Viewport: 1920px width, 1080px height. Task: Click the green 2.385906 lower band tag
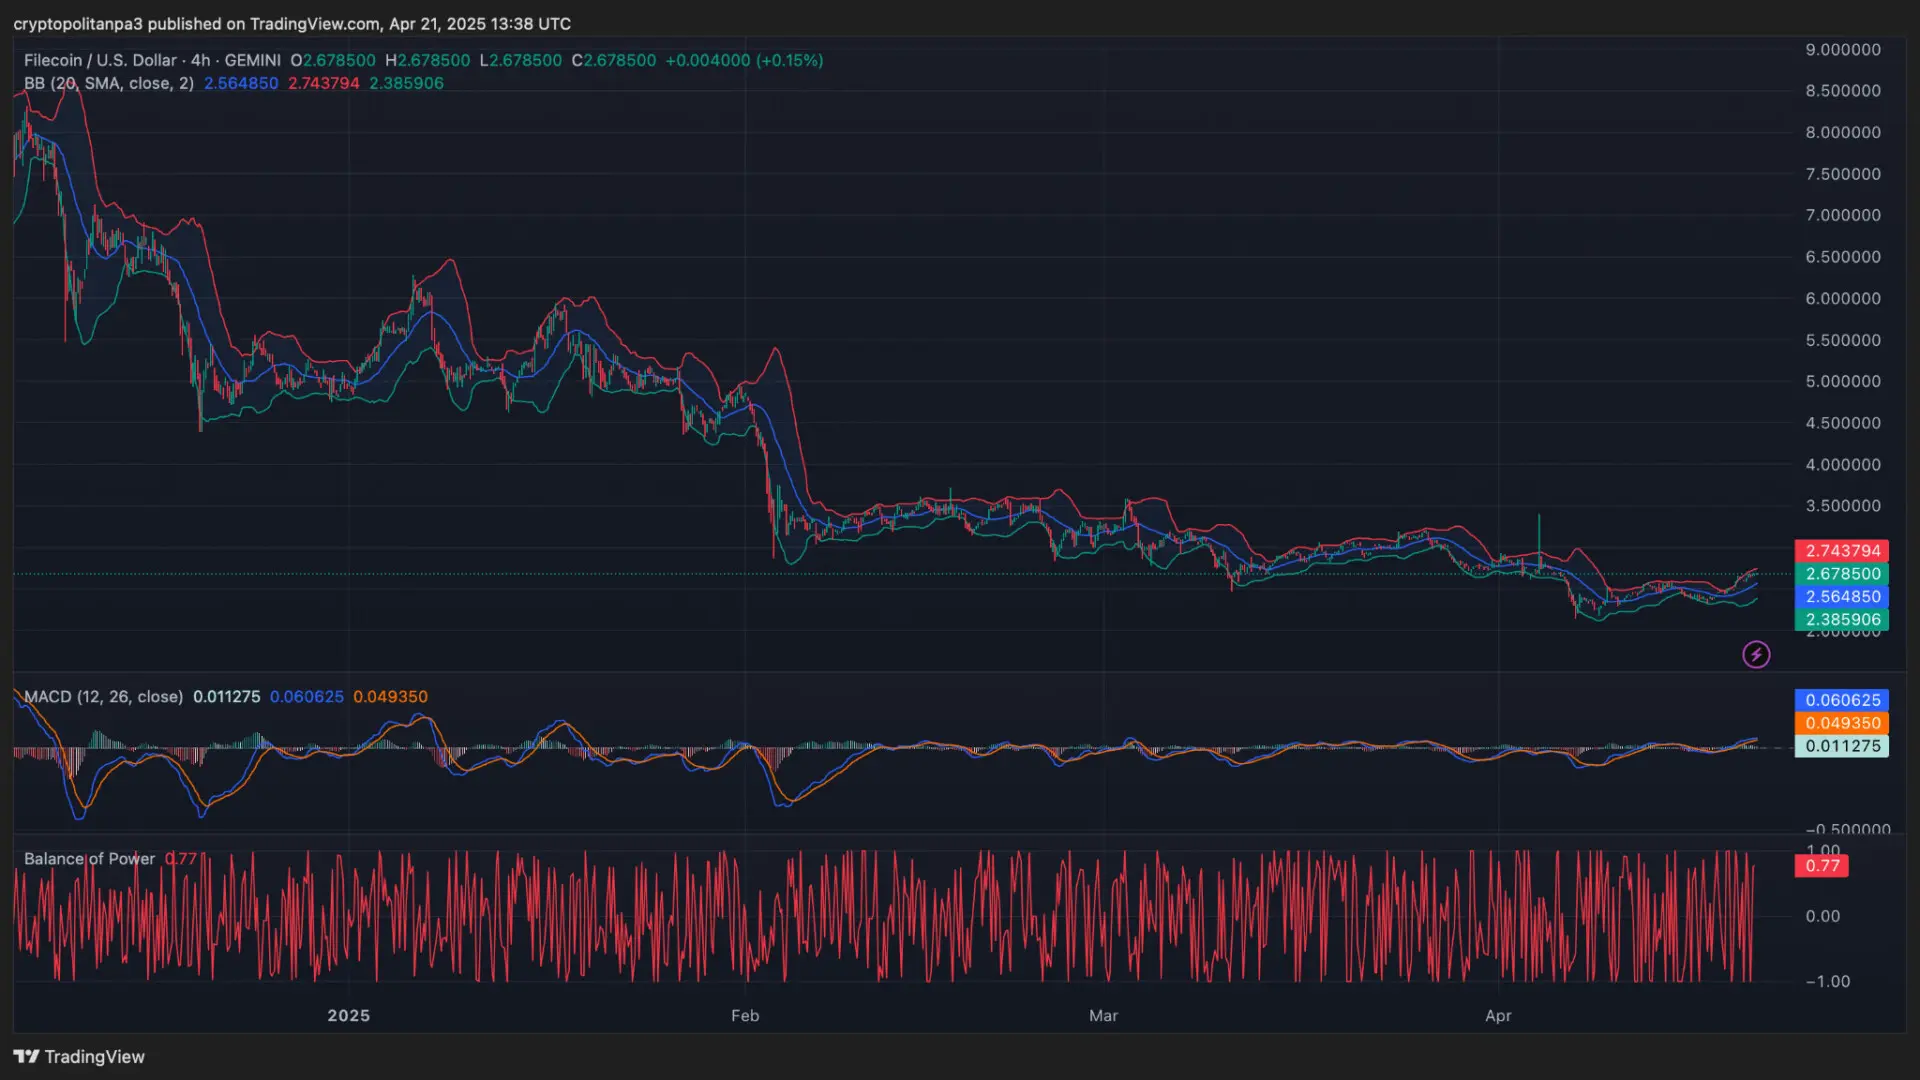click(1842, 620)
